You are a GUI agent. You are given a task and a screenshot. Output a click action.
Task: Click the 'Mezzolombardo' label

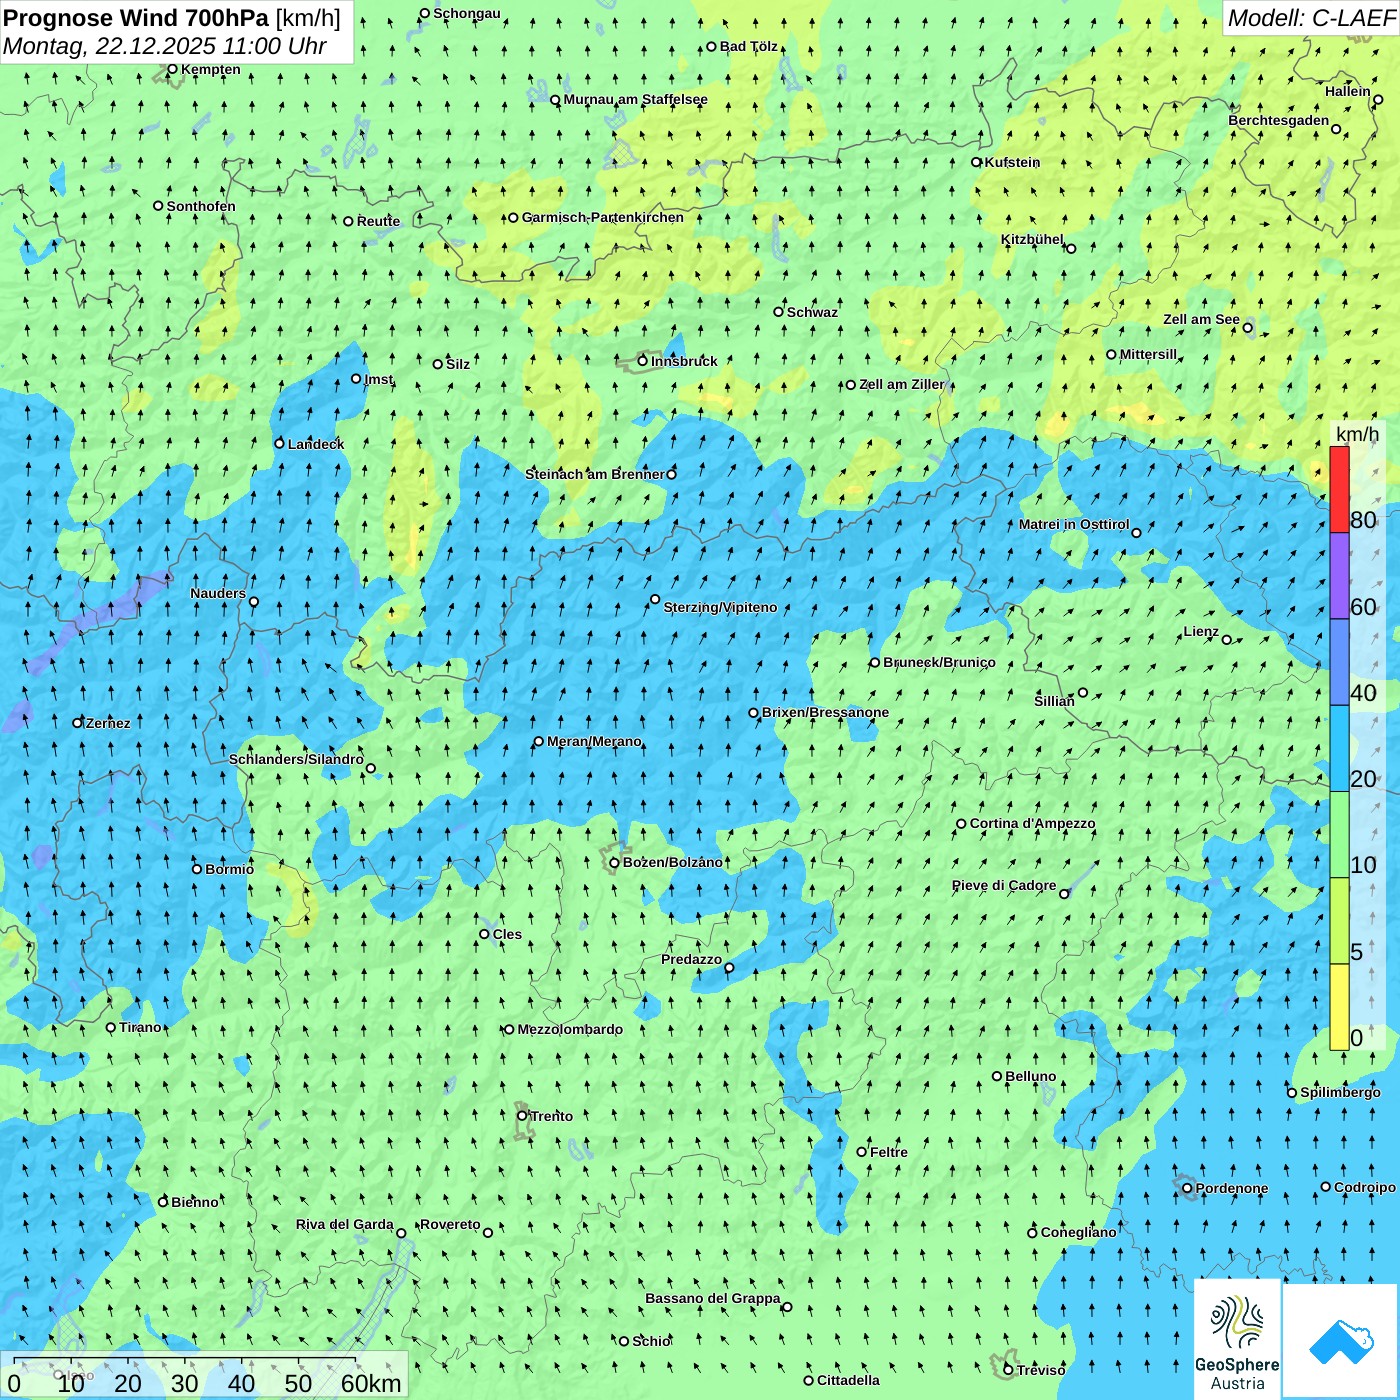click(x=570, y=1029)
